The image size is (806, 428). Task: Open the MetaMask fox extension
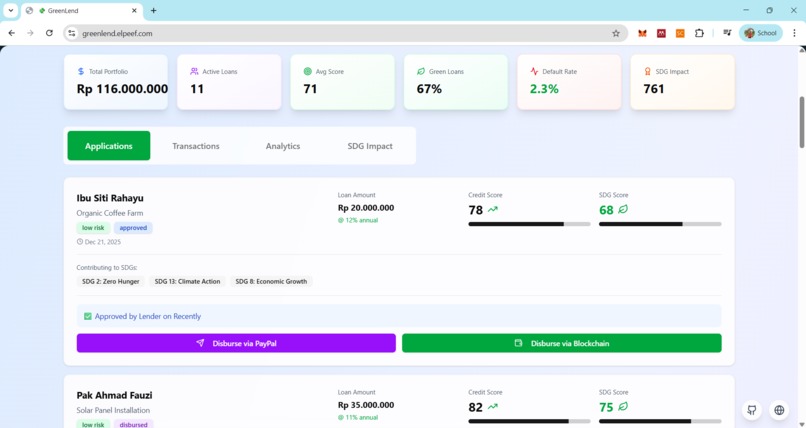[643, 33]
